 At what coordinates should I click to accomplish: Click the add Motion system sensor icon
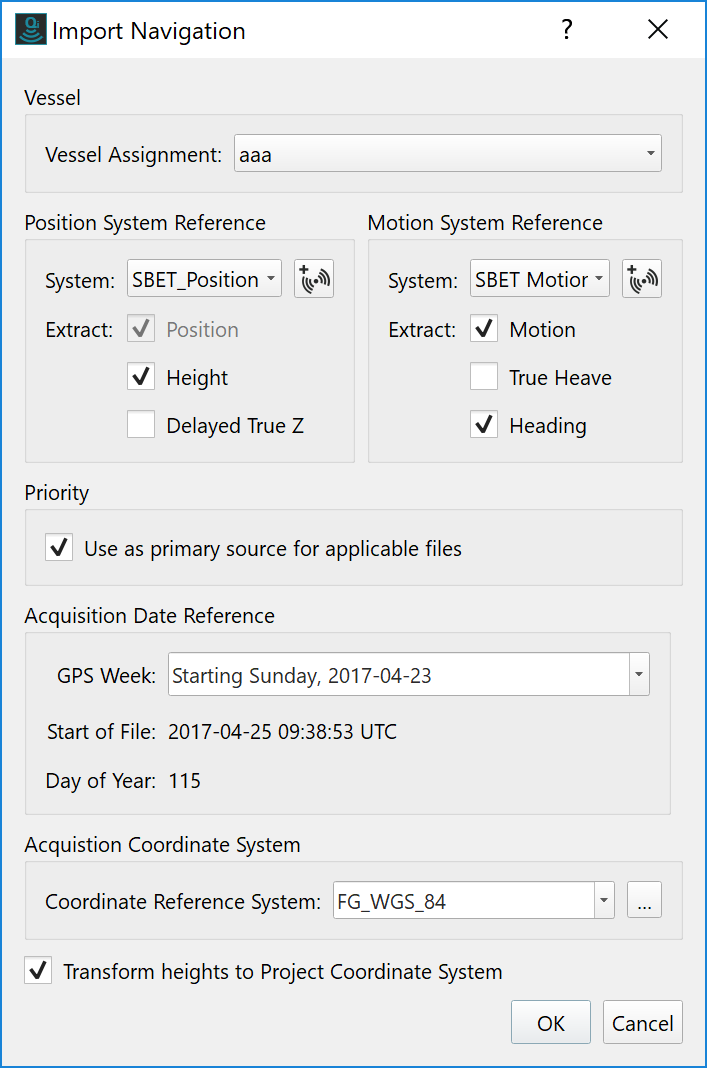coord(642,280)
